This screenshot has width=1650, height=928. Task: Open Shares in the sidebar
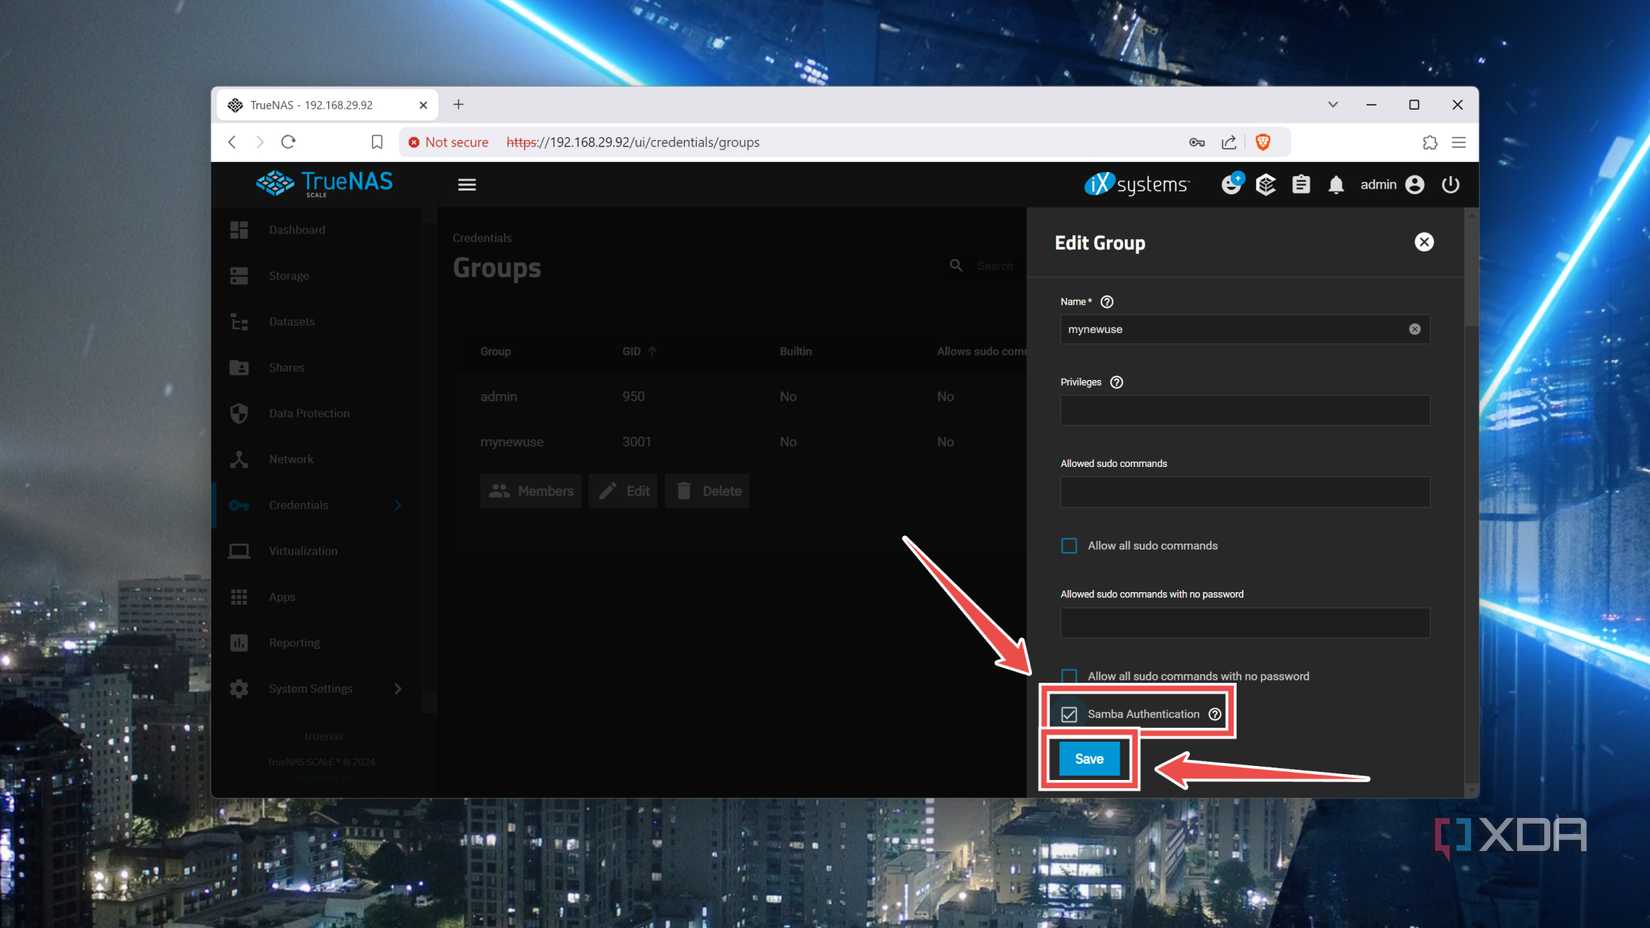[x=286, y=368]
